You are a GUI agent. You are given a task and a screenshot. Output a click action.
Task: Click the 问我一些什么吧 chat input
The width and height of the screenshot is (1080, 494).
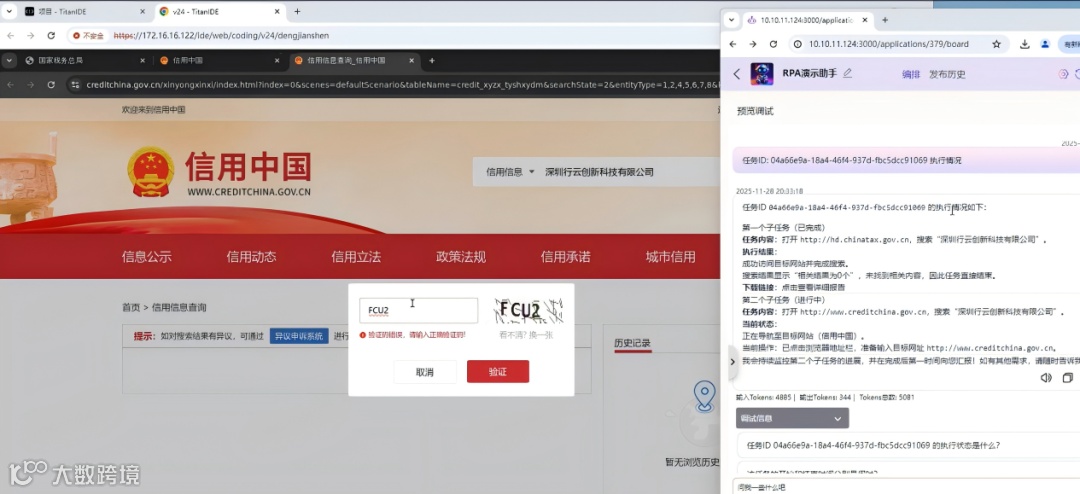(x=906, y=487)
